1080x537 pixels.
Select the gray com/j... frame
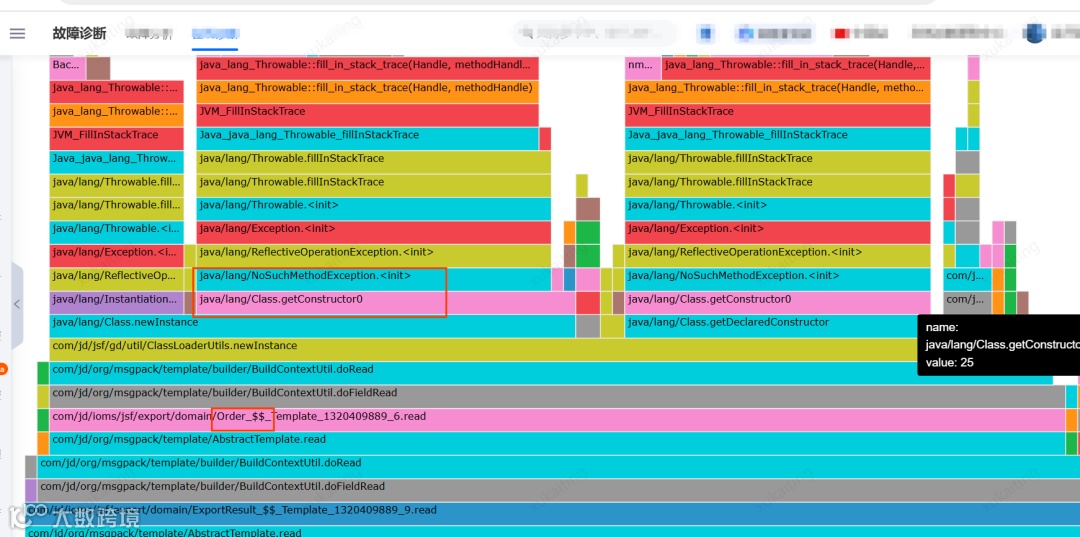click(967, 302)
